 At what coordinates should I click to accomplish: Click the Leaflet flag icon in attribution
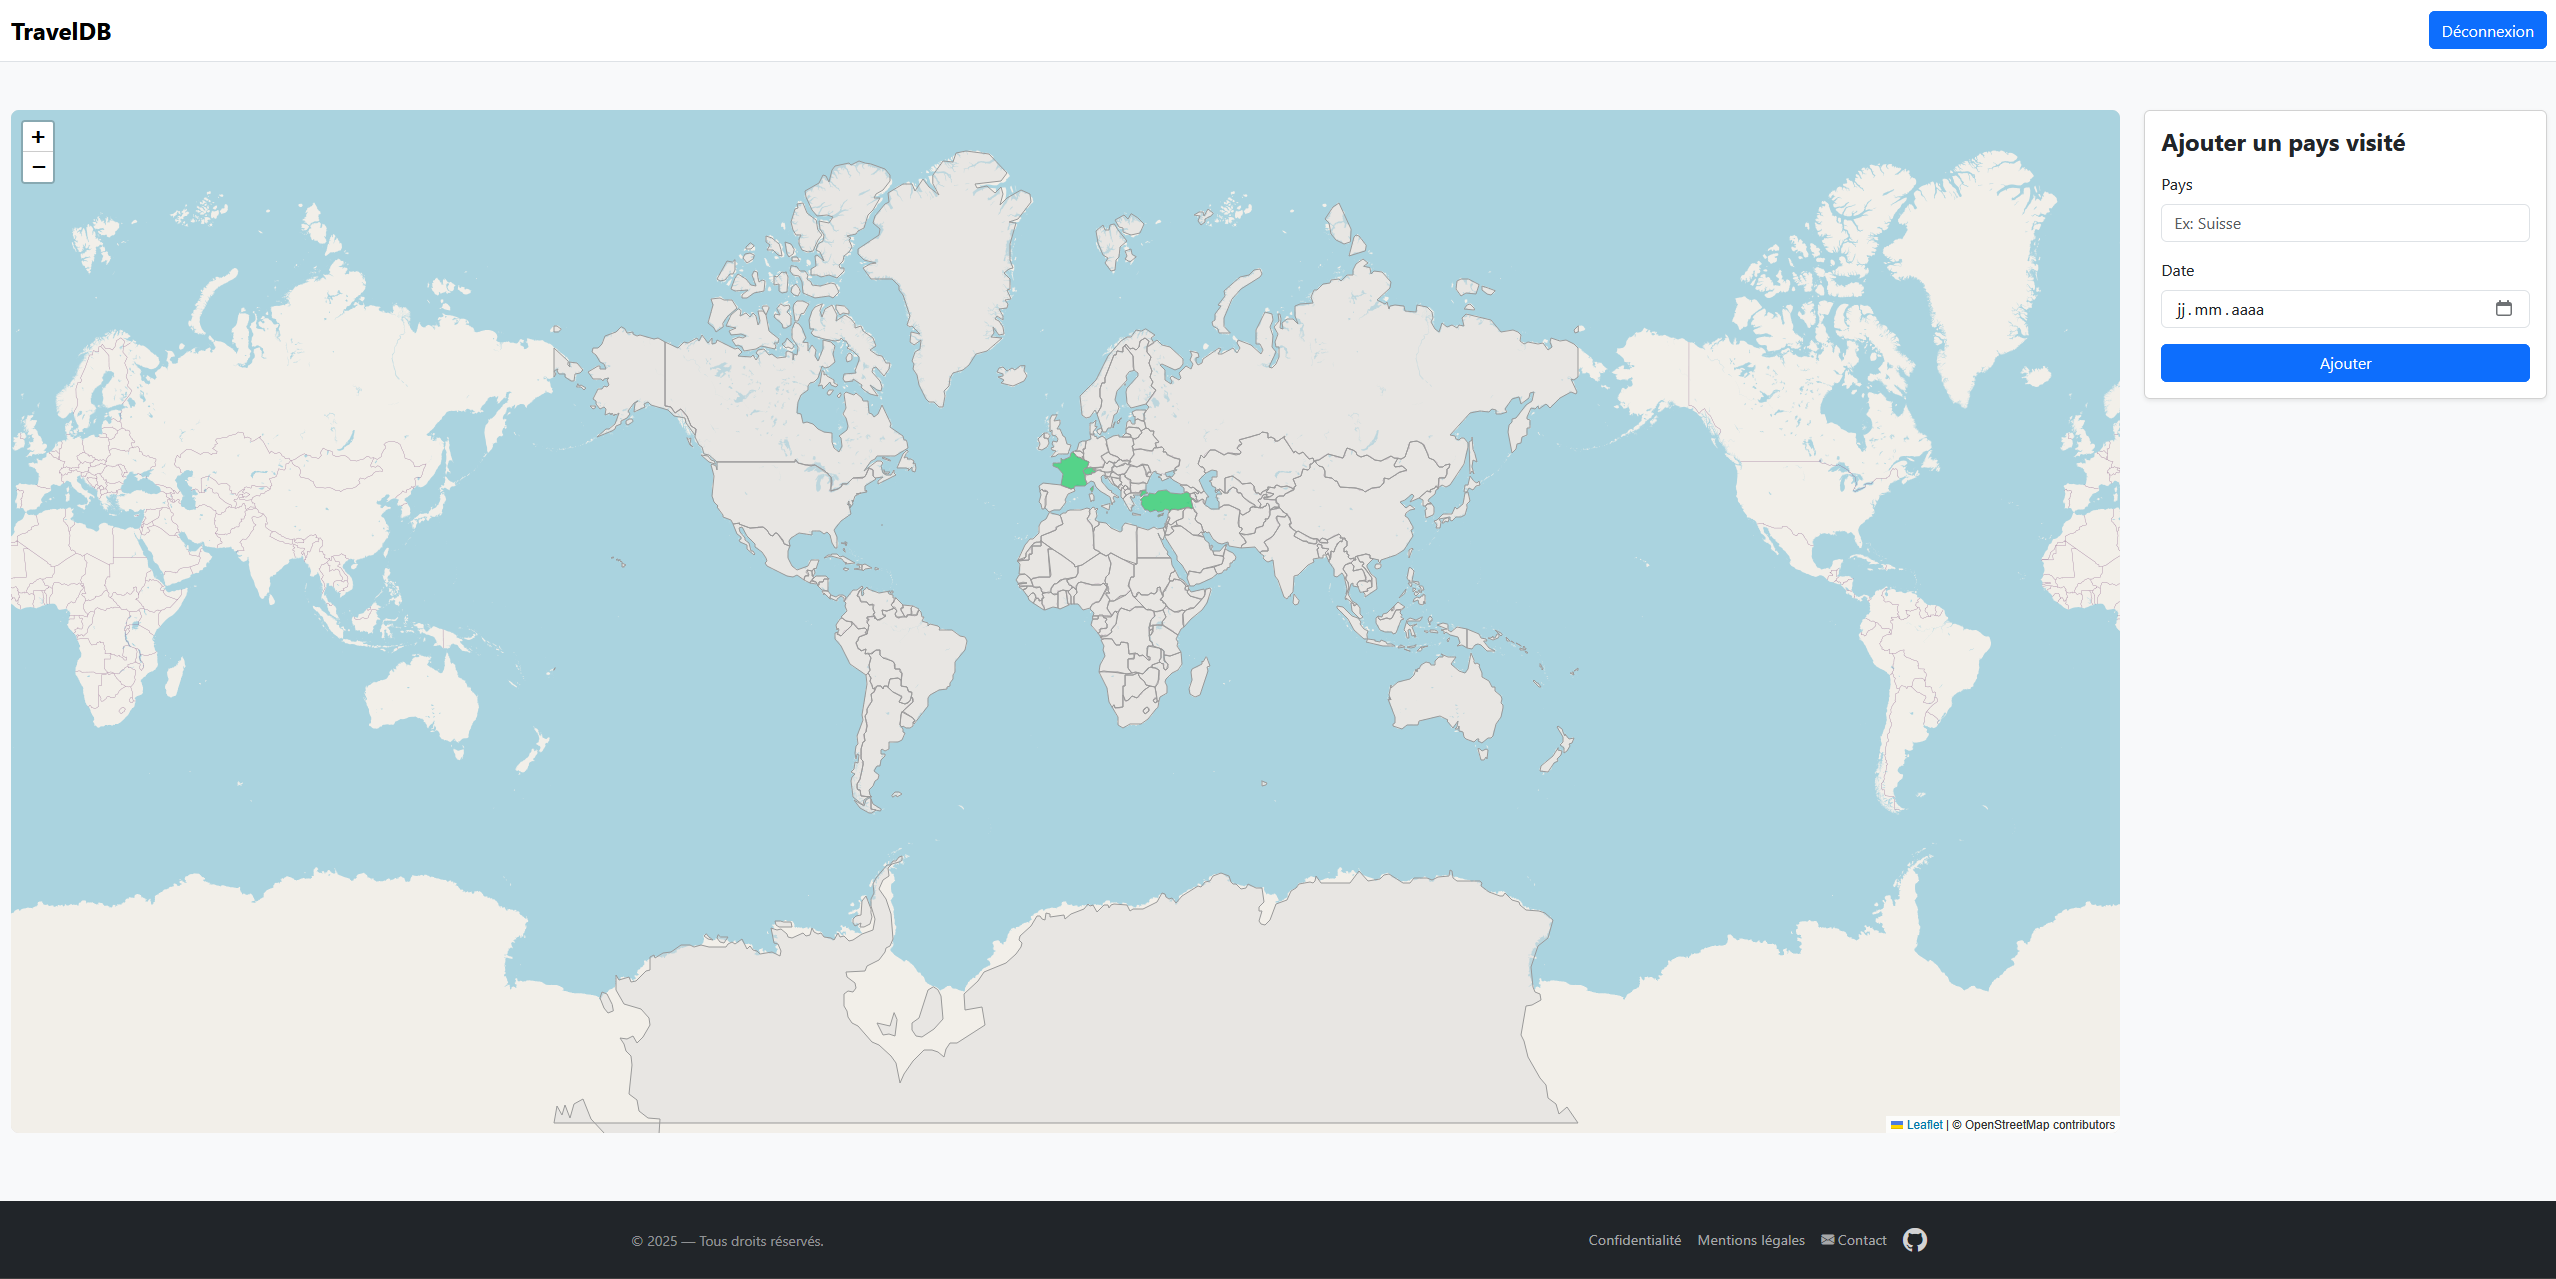[1897, 1125]
